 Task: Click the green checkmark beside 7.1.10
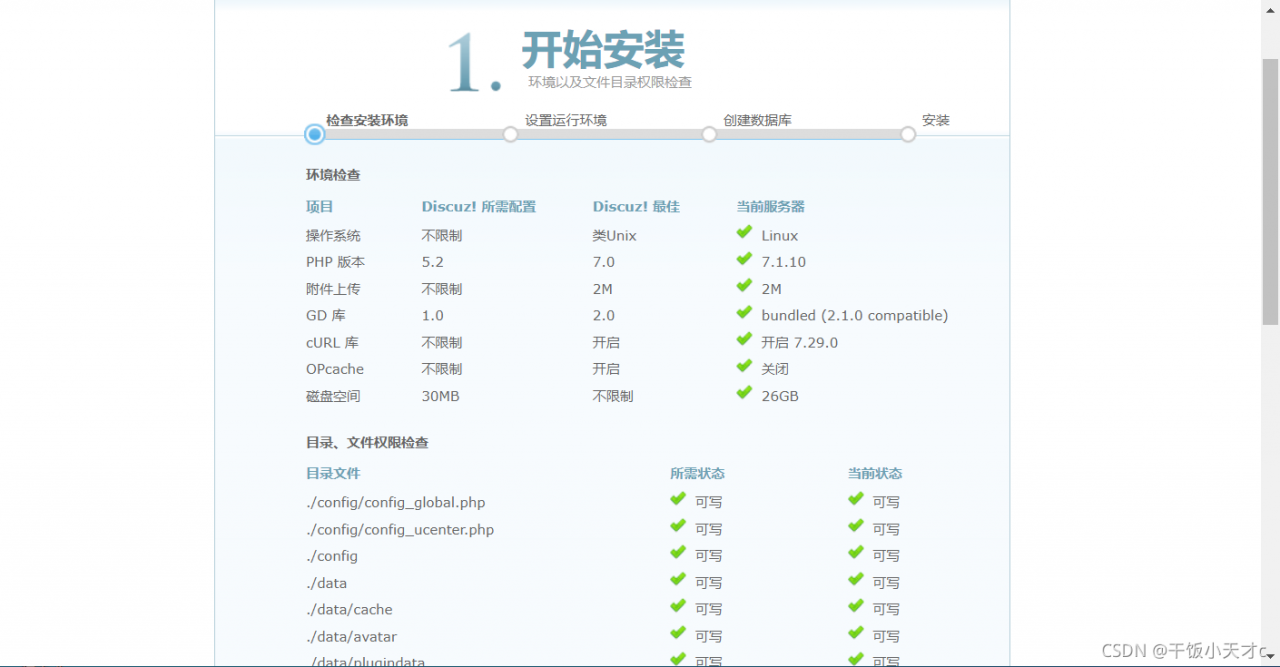744,259
